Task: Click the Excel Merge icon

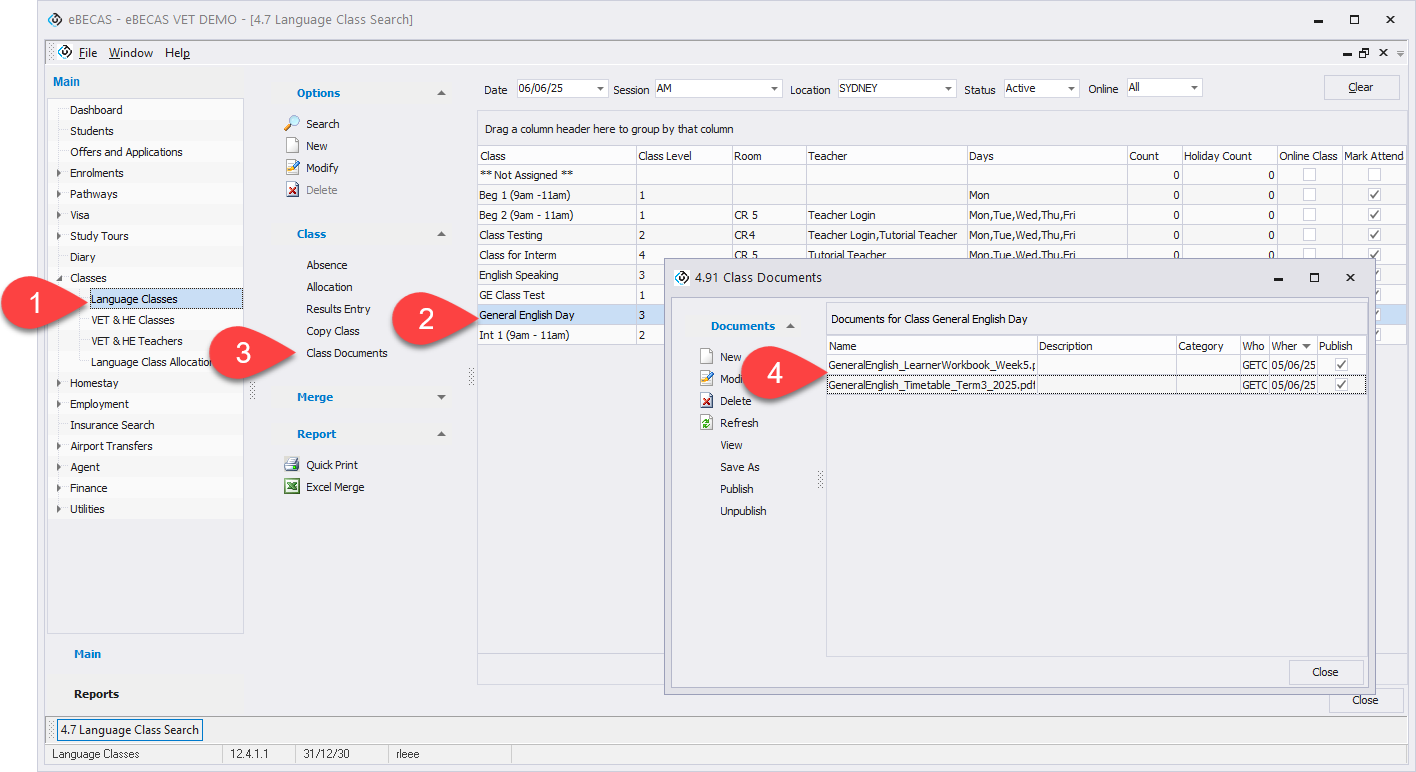Action: 292,487
